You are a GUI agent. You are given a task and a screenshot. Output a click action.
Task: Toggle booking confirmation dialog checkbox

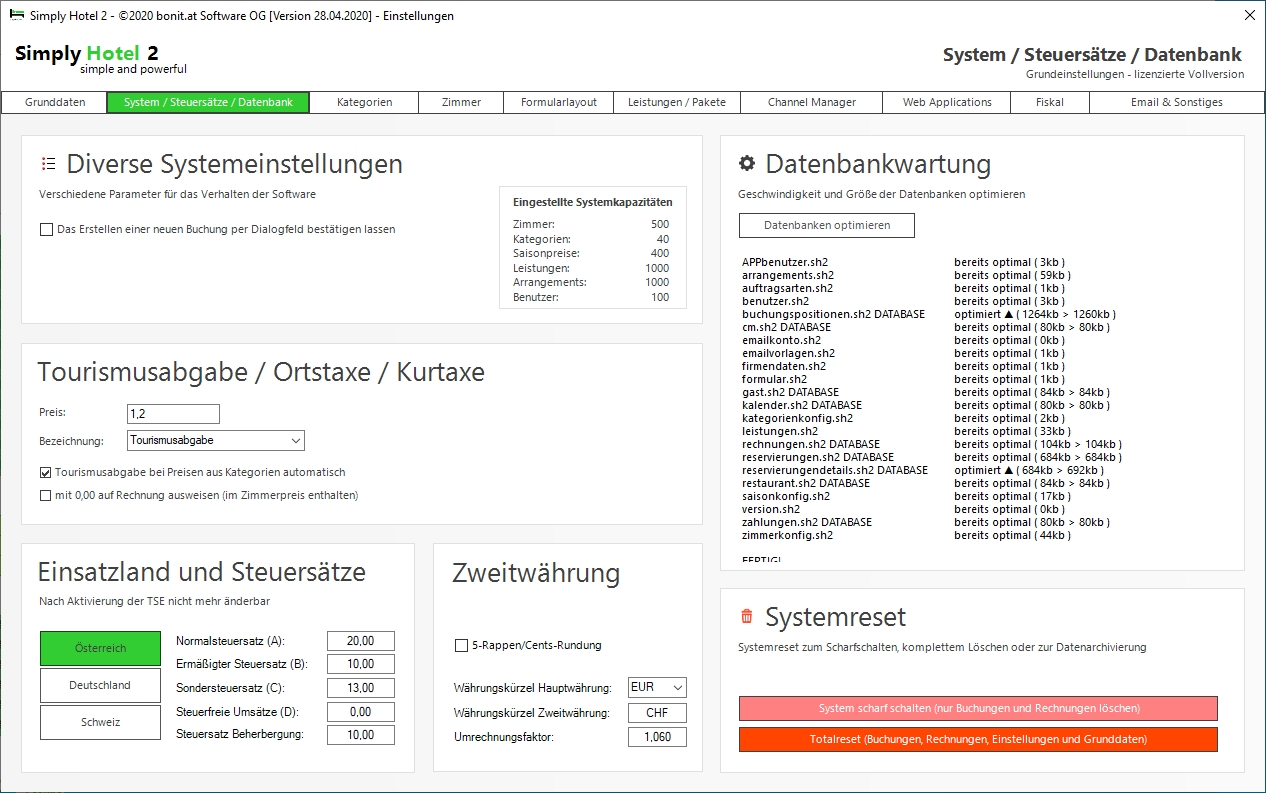(46, 229)
